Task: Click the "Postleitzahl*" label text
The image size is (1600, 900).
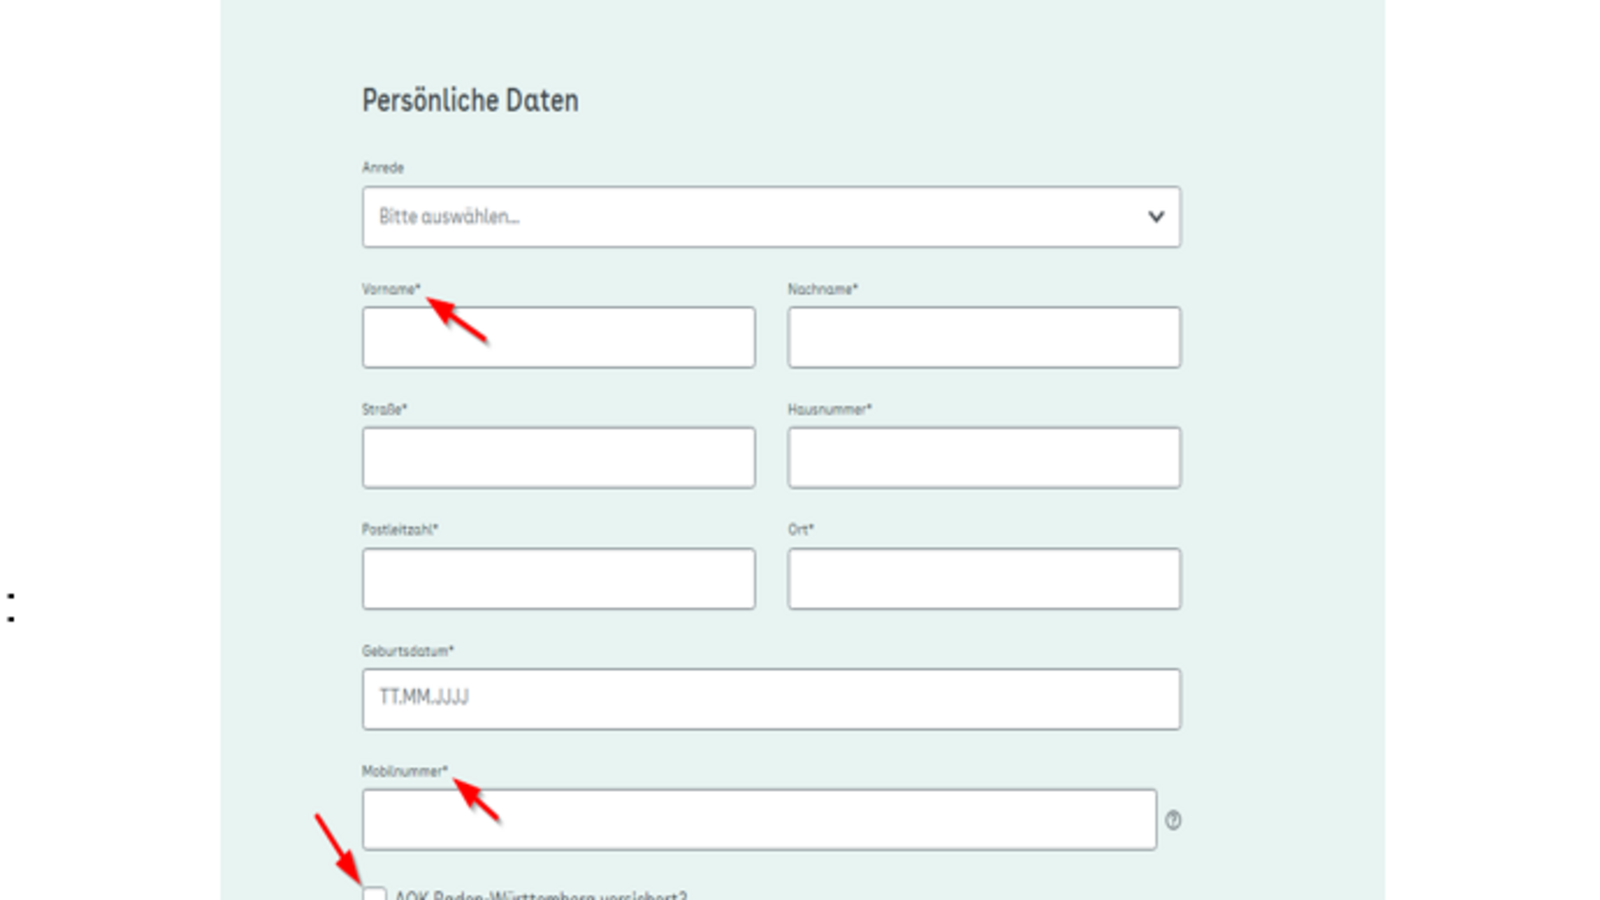Action: tap(400, 529)
